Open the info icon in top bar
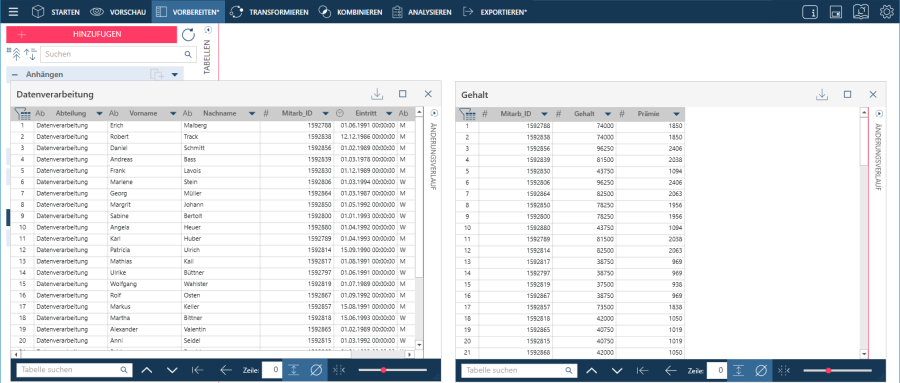The width and height of the screenshot is (900, 383). 810,11
